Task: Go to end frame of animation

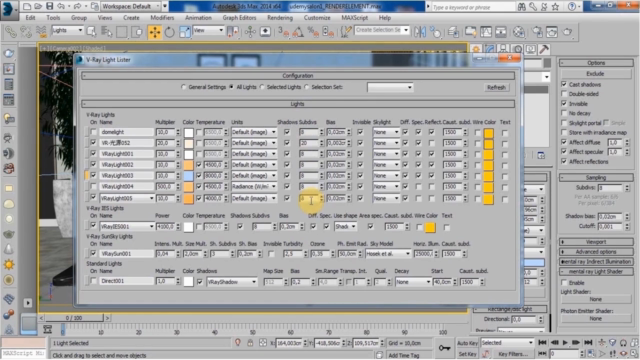Action: click(588, 343)
